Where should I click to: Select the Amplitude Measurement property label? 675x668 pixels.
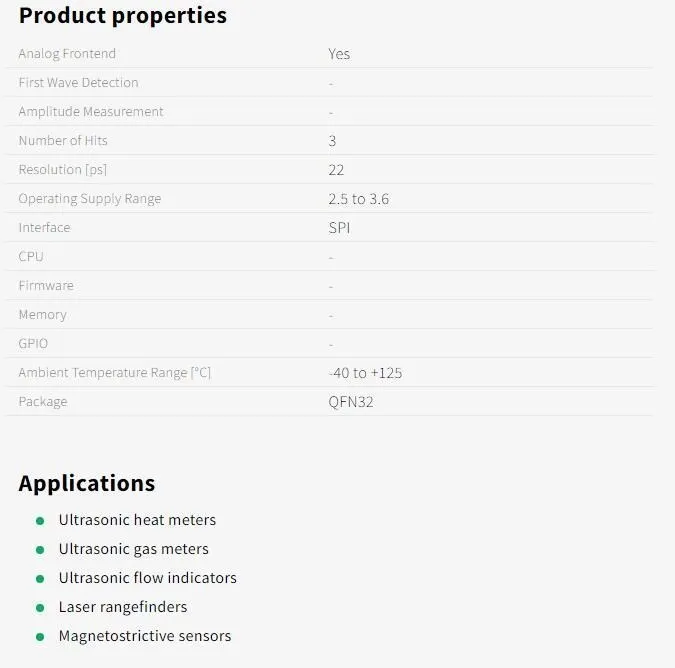tap(91, 112)
